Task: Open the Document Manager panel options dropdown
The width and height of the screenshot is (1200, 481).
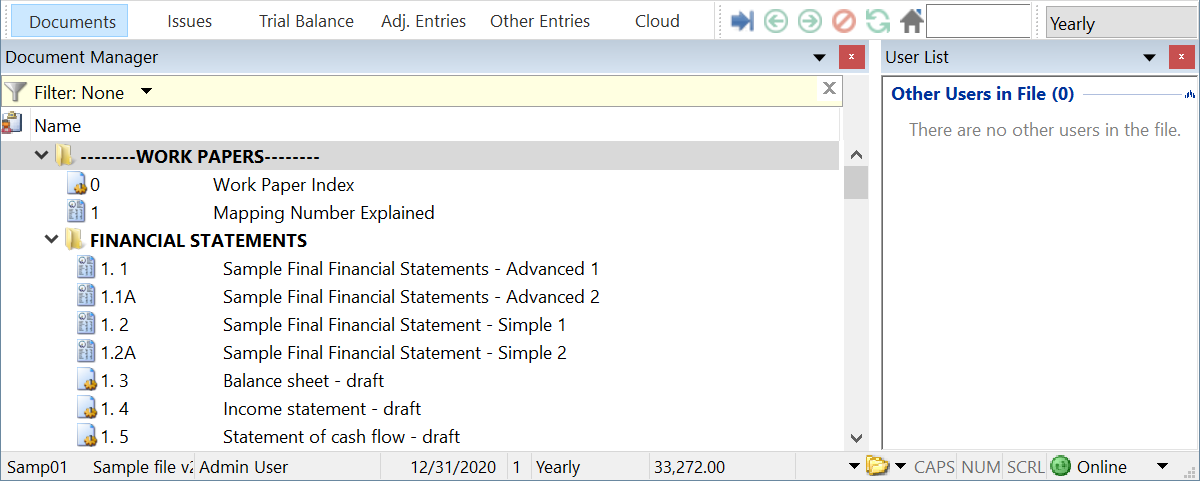Action: click(x=819, y=58)
